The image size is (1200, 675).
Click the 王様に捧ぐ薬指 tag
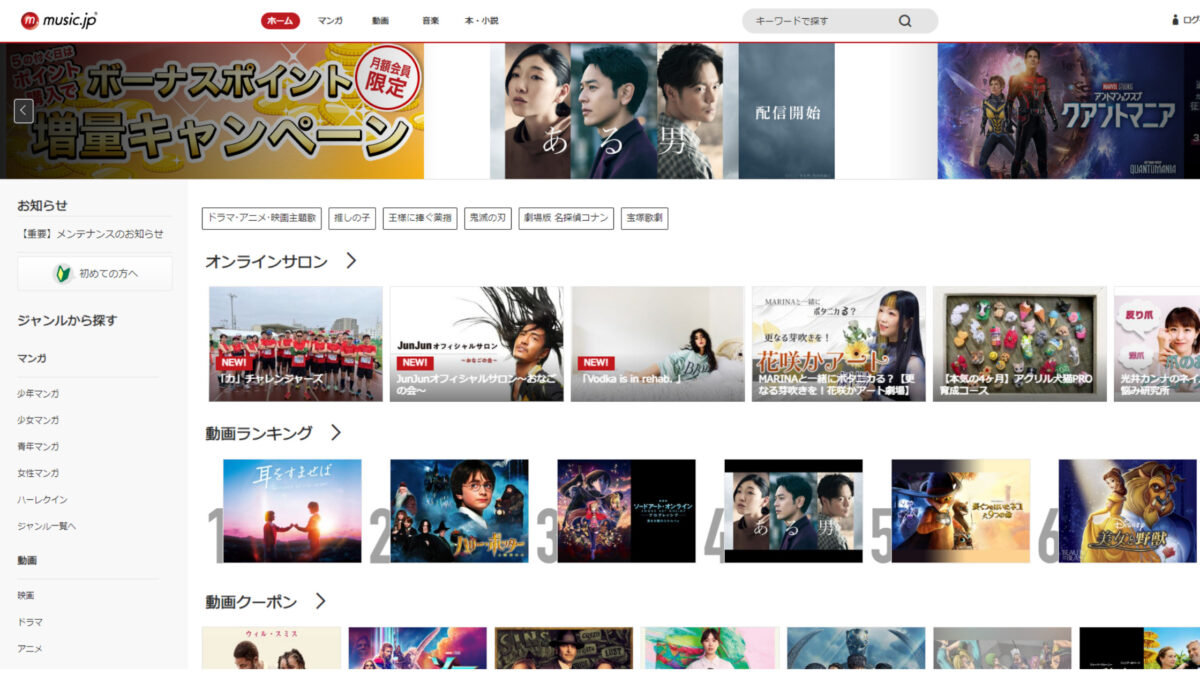click(420, 218)
